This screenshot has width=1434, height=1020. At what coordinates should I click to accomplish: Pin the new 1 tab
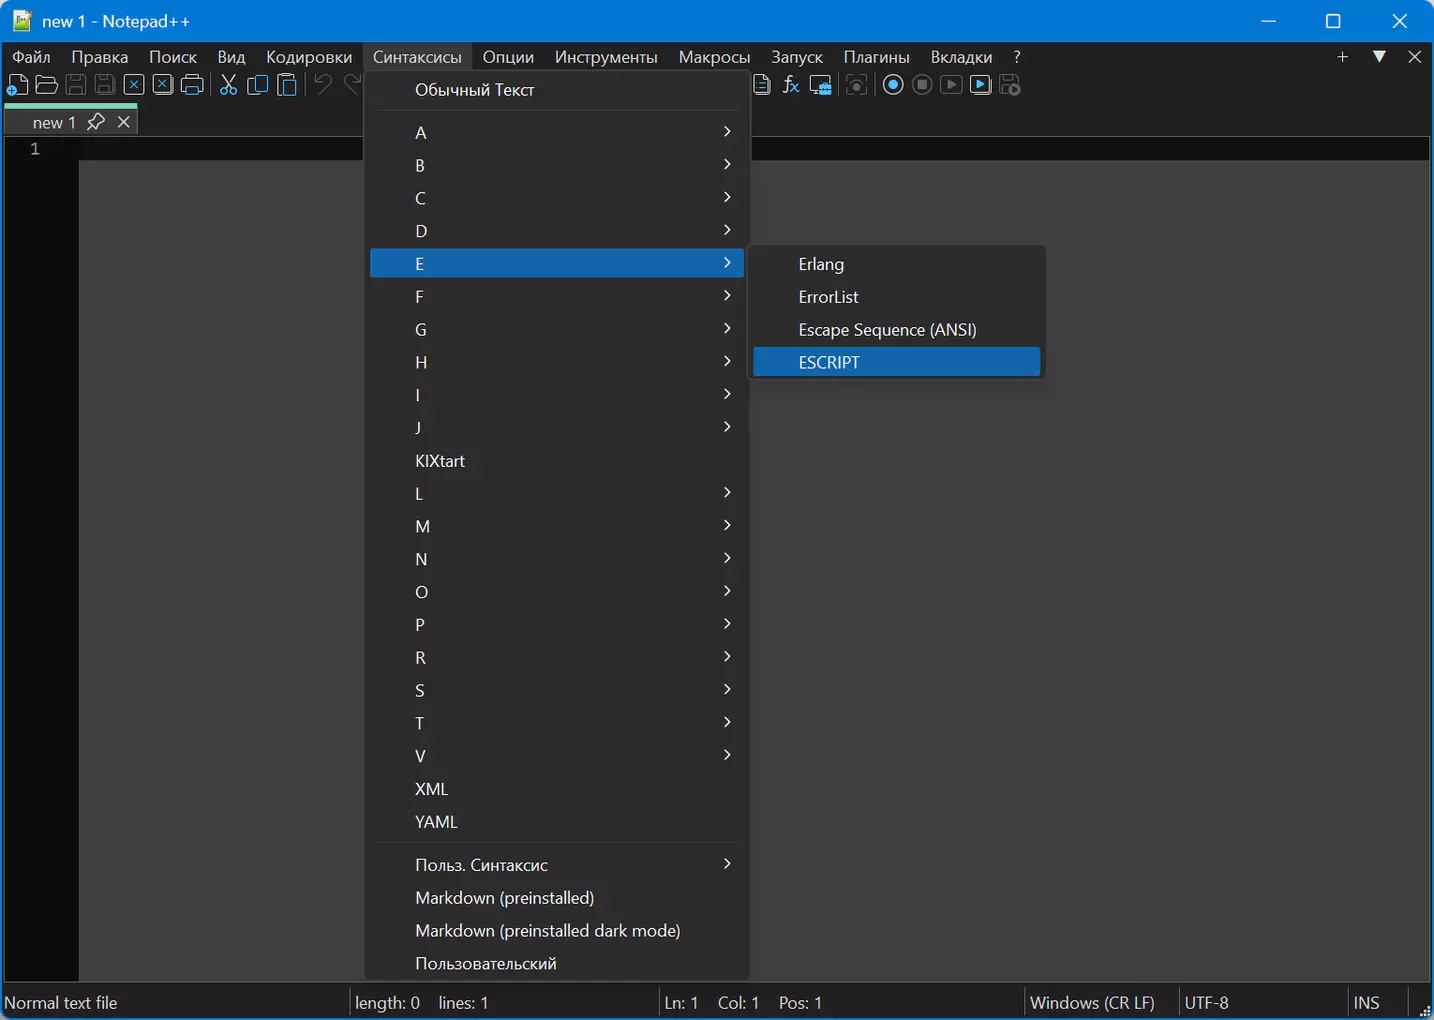coord(96,121)
